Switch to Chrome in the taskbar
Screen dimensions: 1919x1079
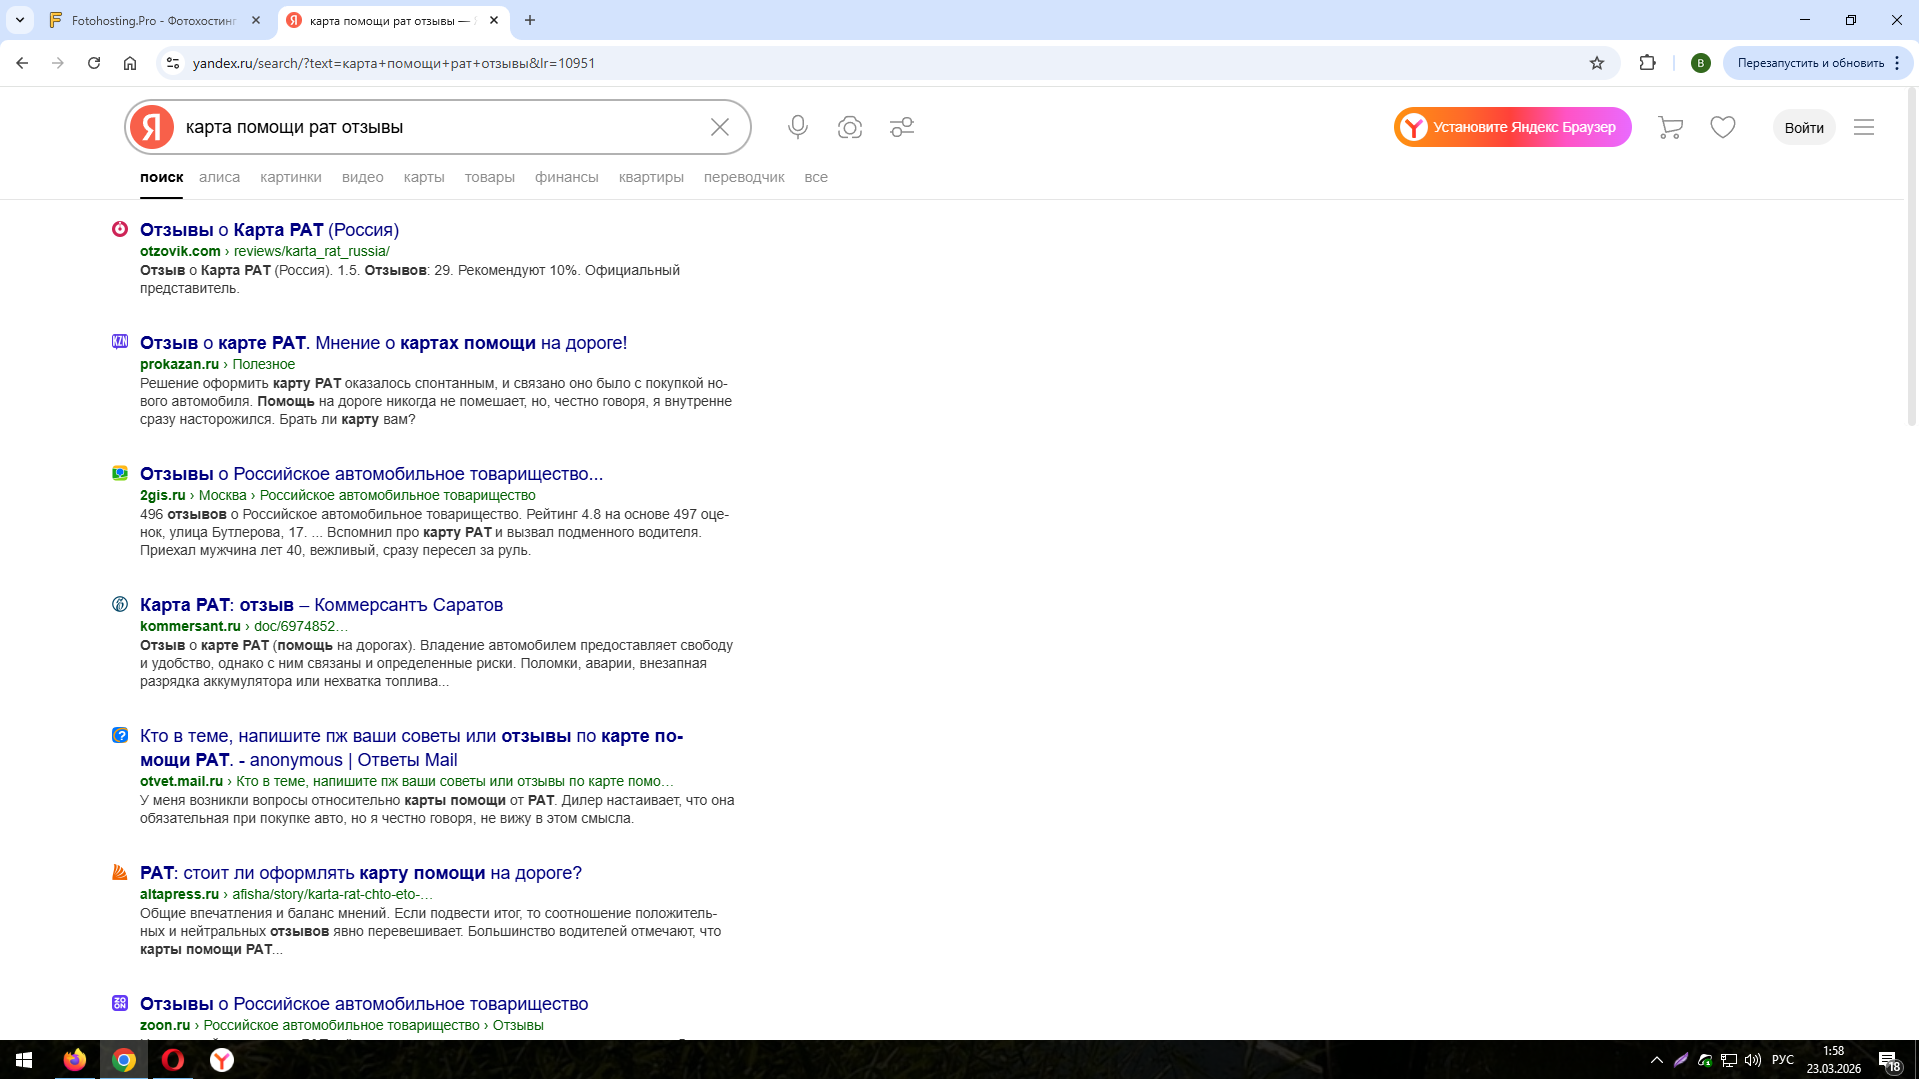(124, 1060)
